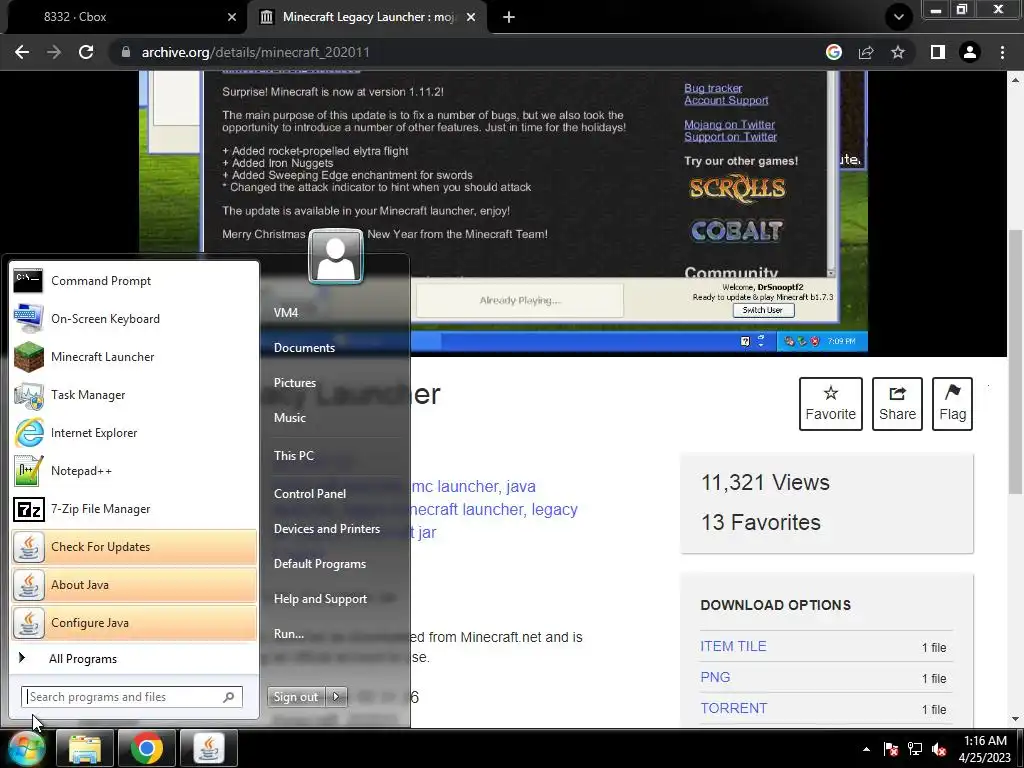The height and width of the screenshot is (768, 1024).
Task: Open the Chrome profile menu
Action: click(x=970, y=52)
